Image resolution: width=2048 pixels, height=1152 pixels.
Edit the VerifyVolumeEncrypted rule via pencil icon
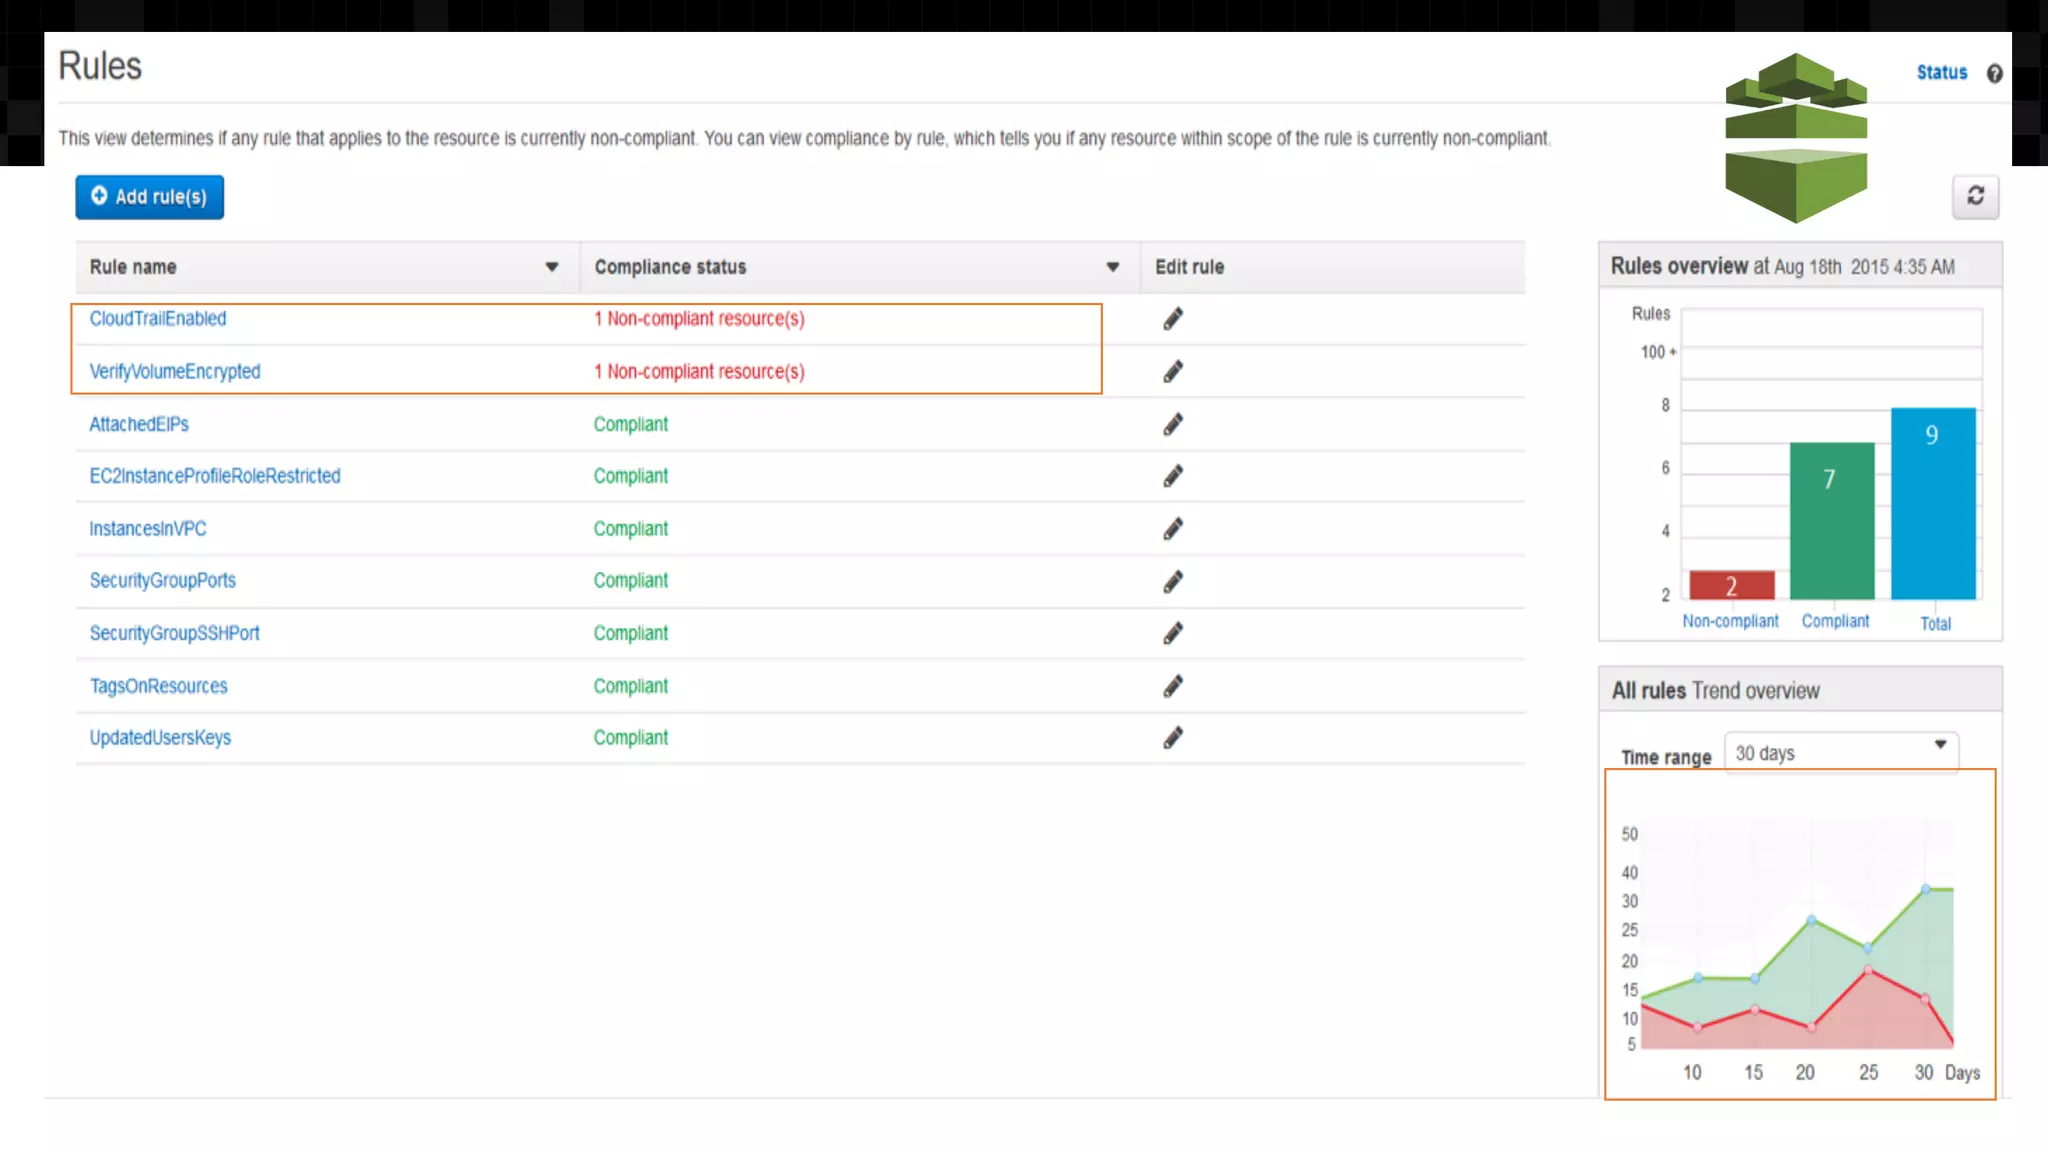1173,372
